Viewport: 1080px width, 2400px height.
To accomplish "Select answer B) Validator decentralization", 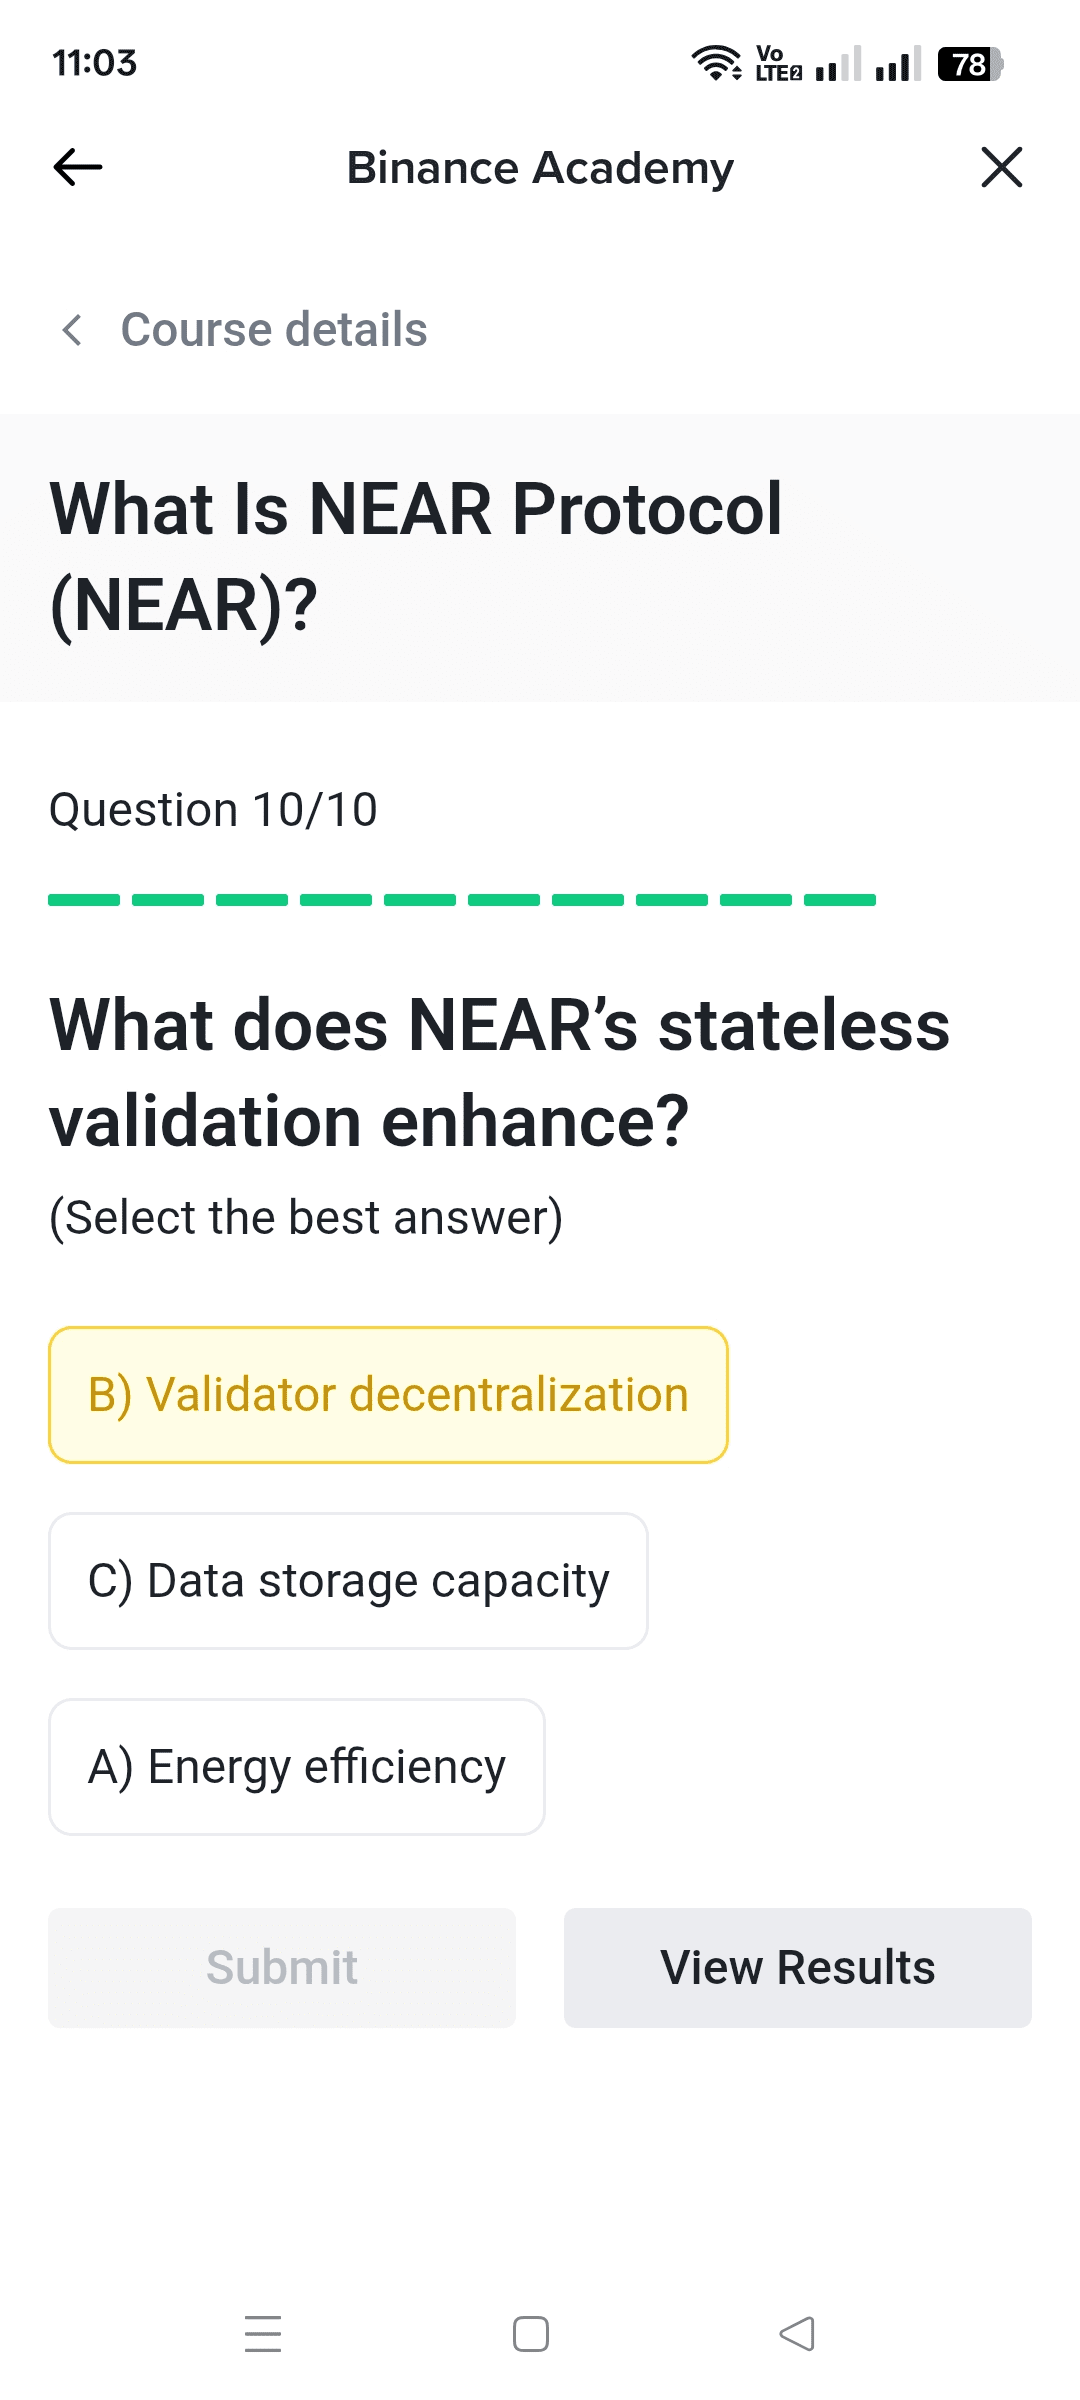I will pos(388,1395).
